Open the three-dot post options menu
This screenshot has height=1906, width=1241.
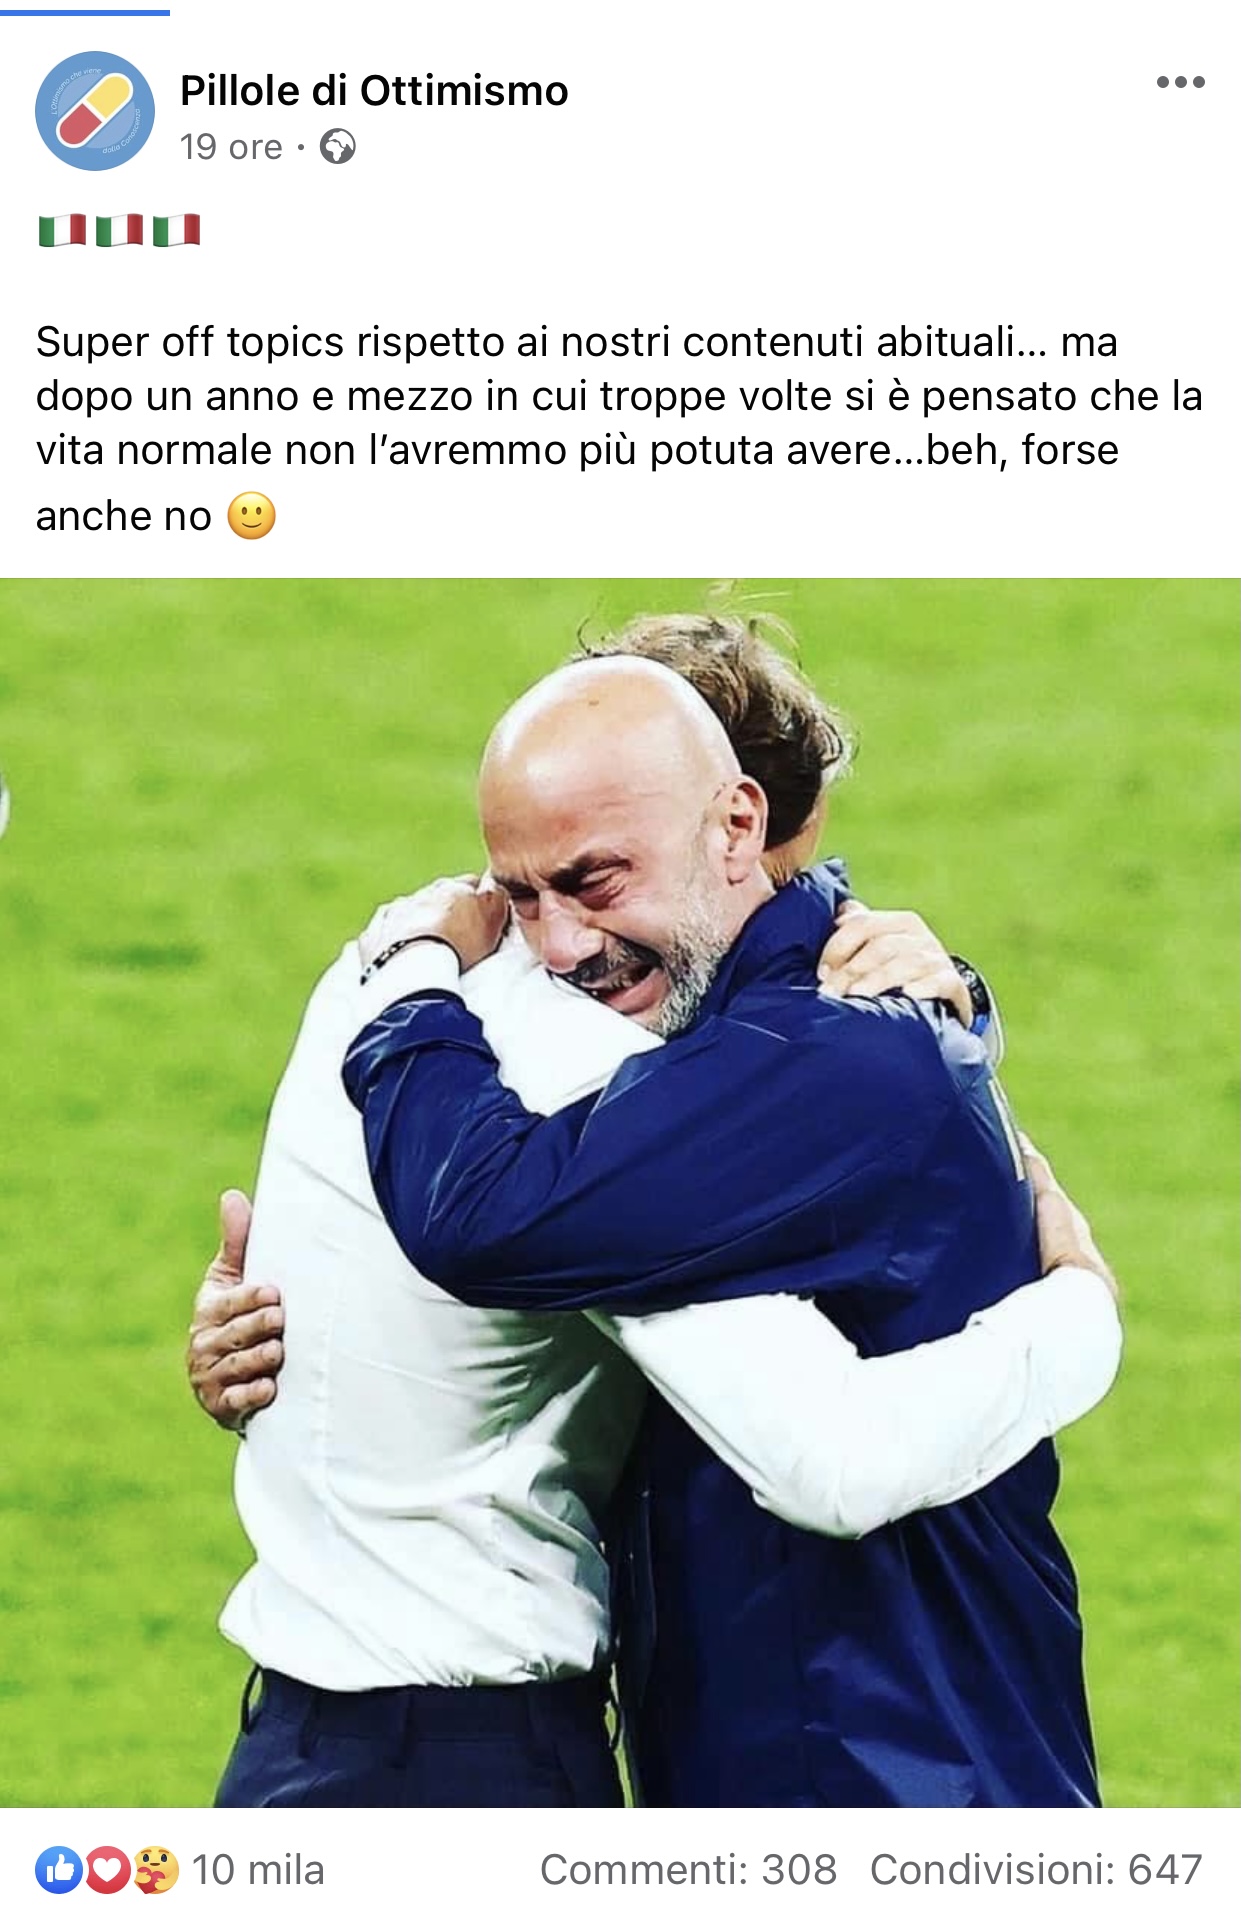pyautogui.click(x=1180, y=82)
